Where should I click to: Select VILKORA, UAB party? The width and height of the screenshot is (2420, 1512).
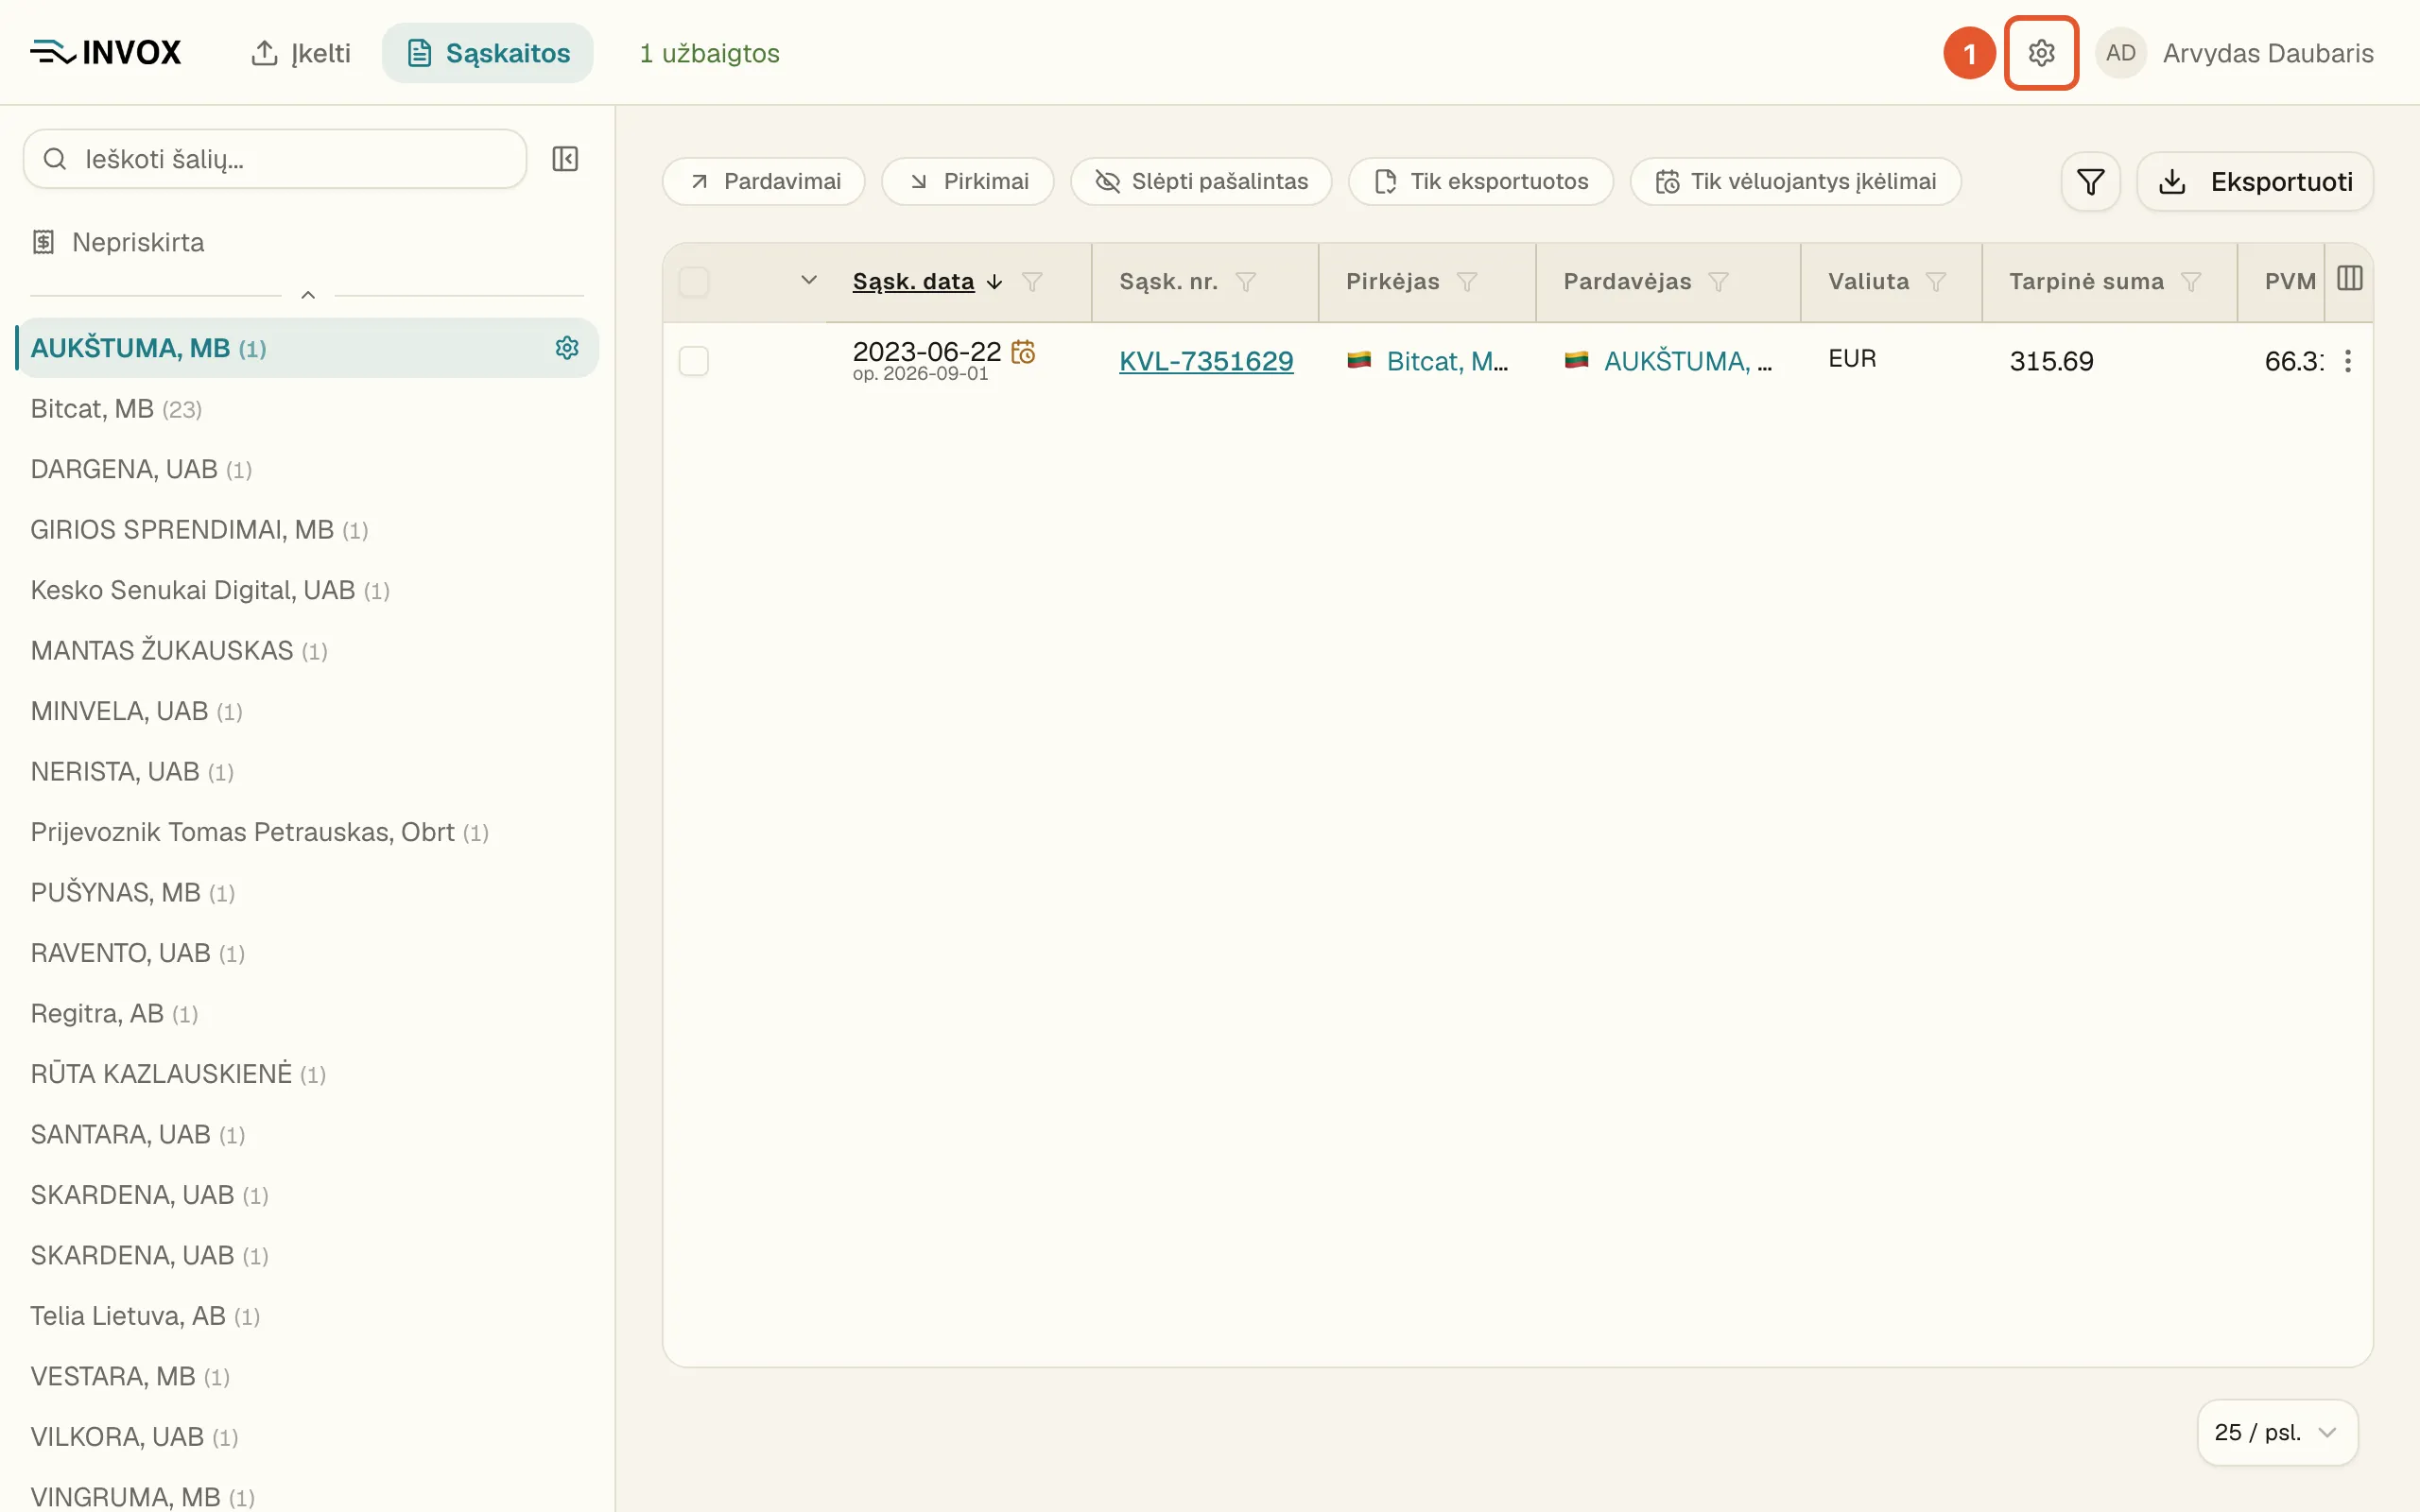[307, 1437]
